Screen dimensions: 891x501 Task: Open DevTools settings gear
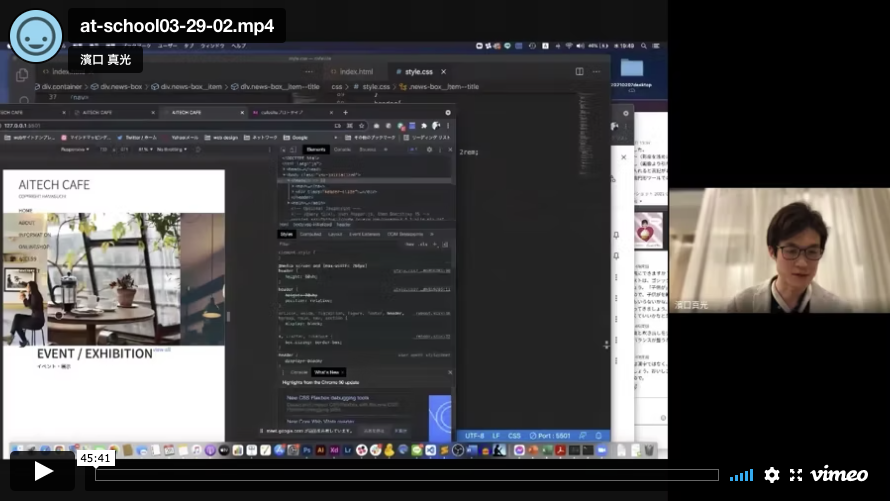tap(429, 149)
